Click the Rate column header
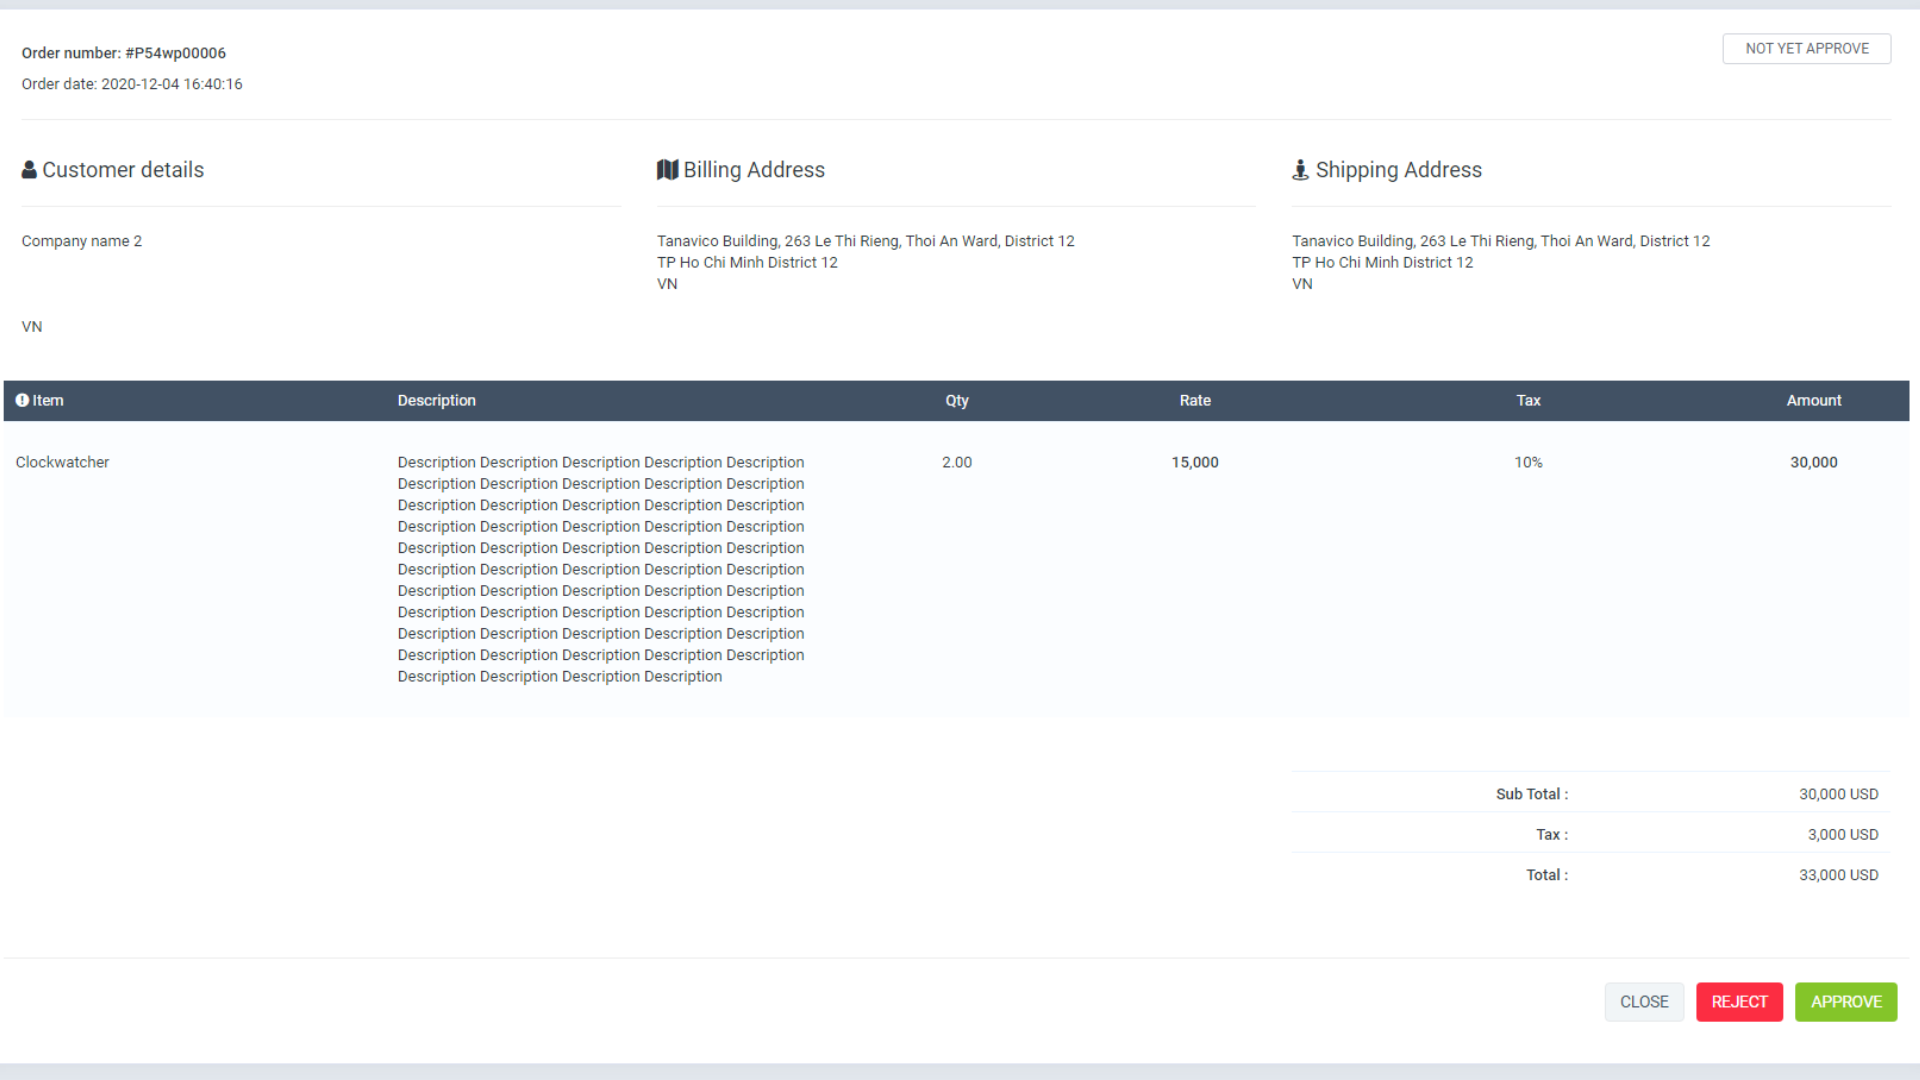This screenshot has width=1920, height=1080. (x=1194, y=400)
